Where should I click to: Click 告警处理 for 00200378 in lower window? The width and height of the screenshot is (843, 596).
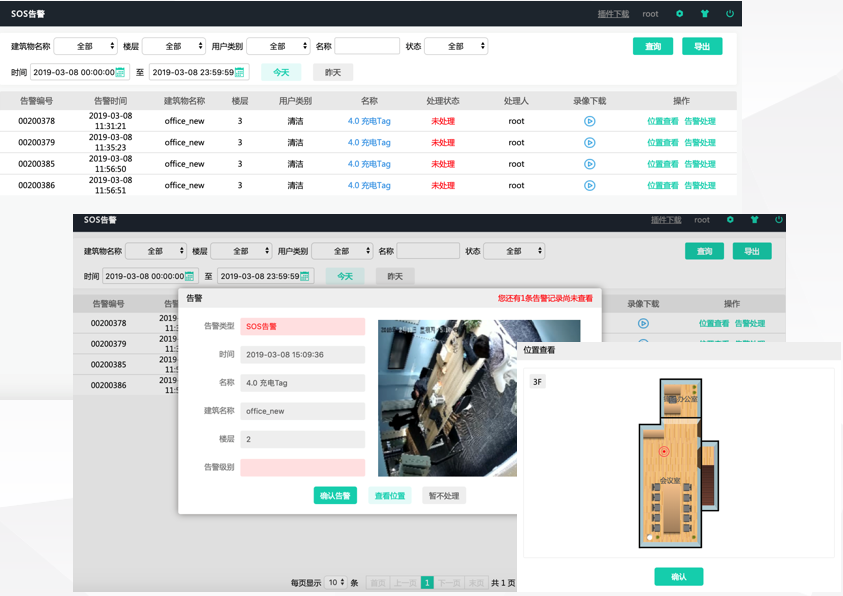click(750, 323)
